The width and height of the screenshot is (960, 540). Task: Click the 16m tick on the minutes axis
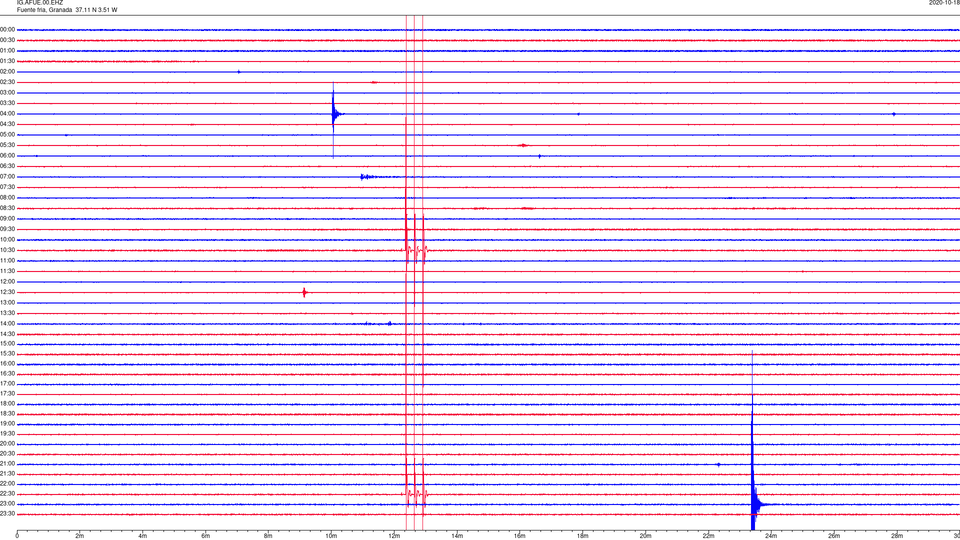pos(520,536)
